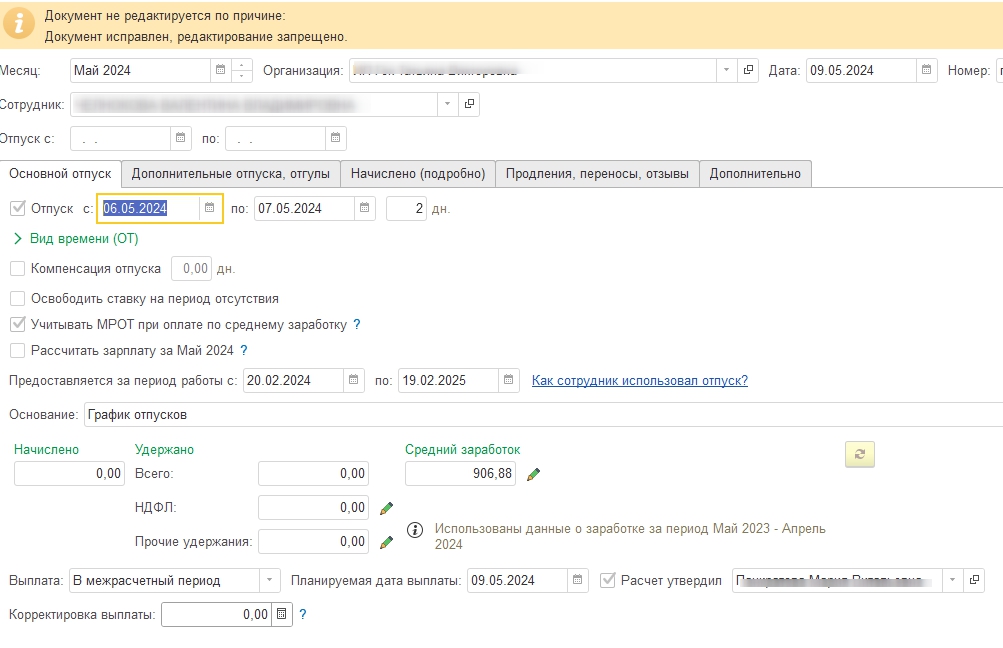Image resolution: width=1003 pixels, height=648 pixels.
Task: Open the Выплата dropdown list
Action: coord(270,581)
